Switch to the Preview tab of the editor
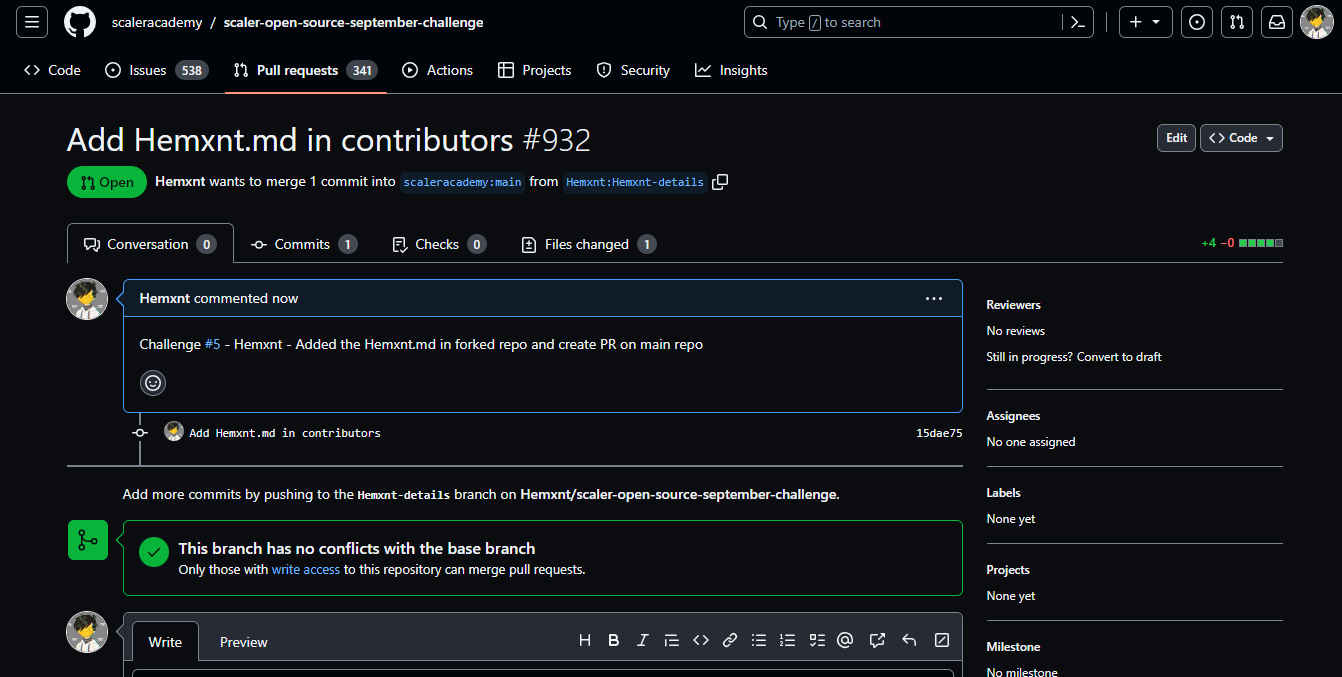1342x677 pixels. (243, 641)
